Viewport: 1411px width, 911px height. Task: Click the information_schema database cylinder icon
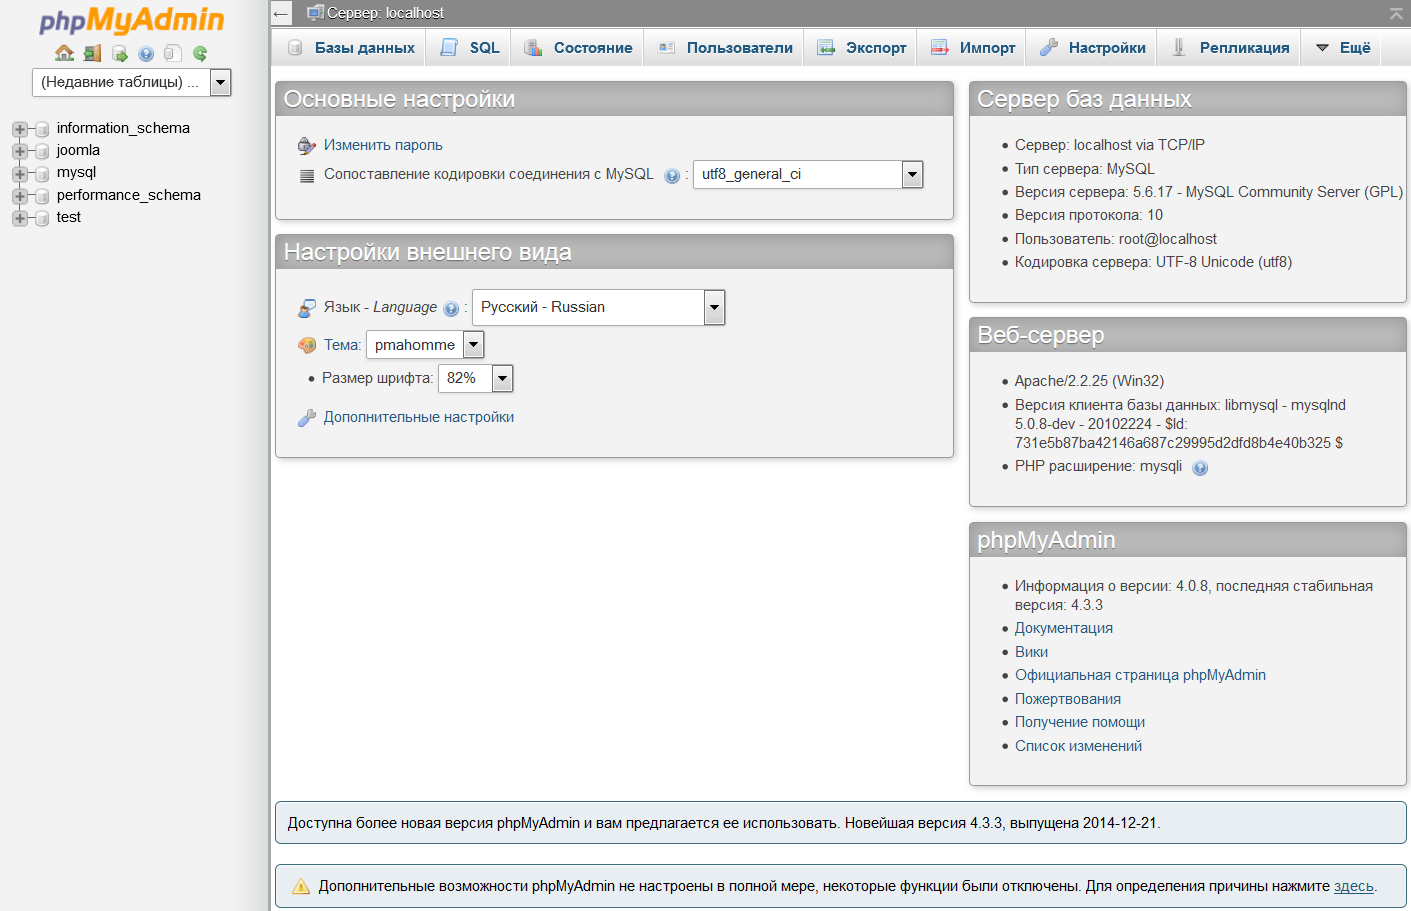coord(42,129)
